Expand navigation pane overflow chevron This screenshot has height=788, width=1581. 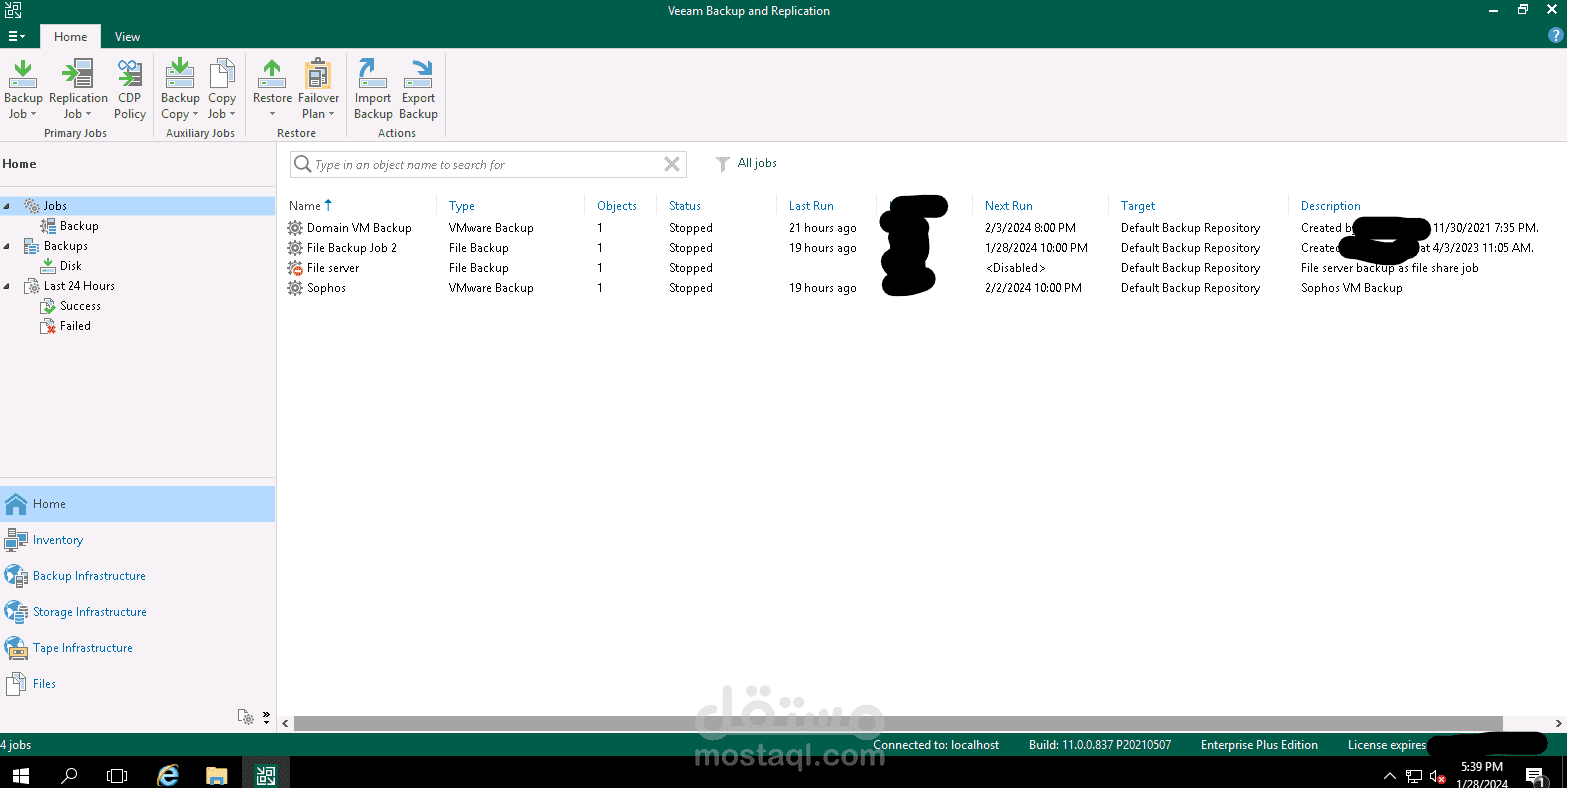click(266, 716)
